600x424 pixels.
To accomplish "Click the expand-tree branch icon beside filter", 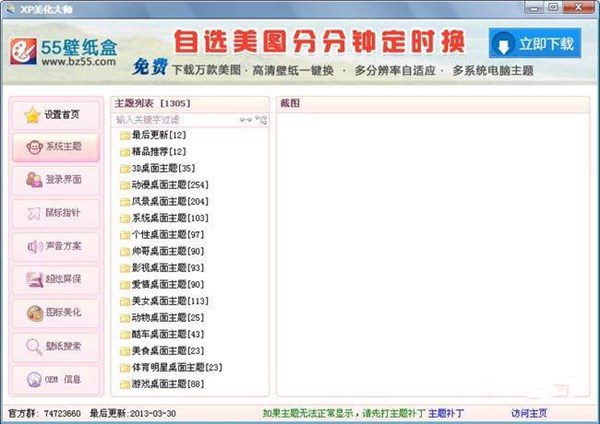I will [261, 120].
